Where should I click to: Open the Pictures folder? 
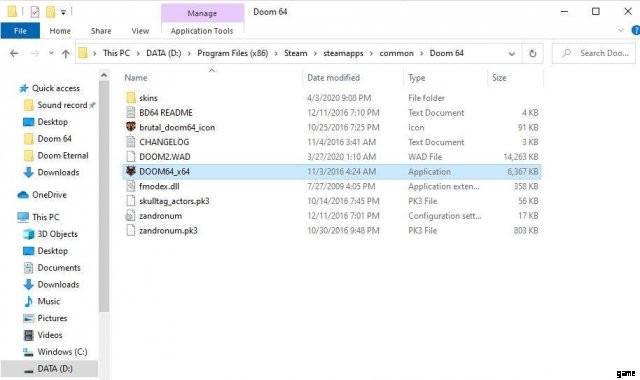52,318
